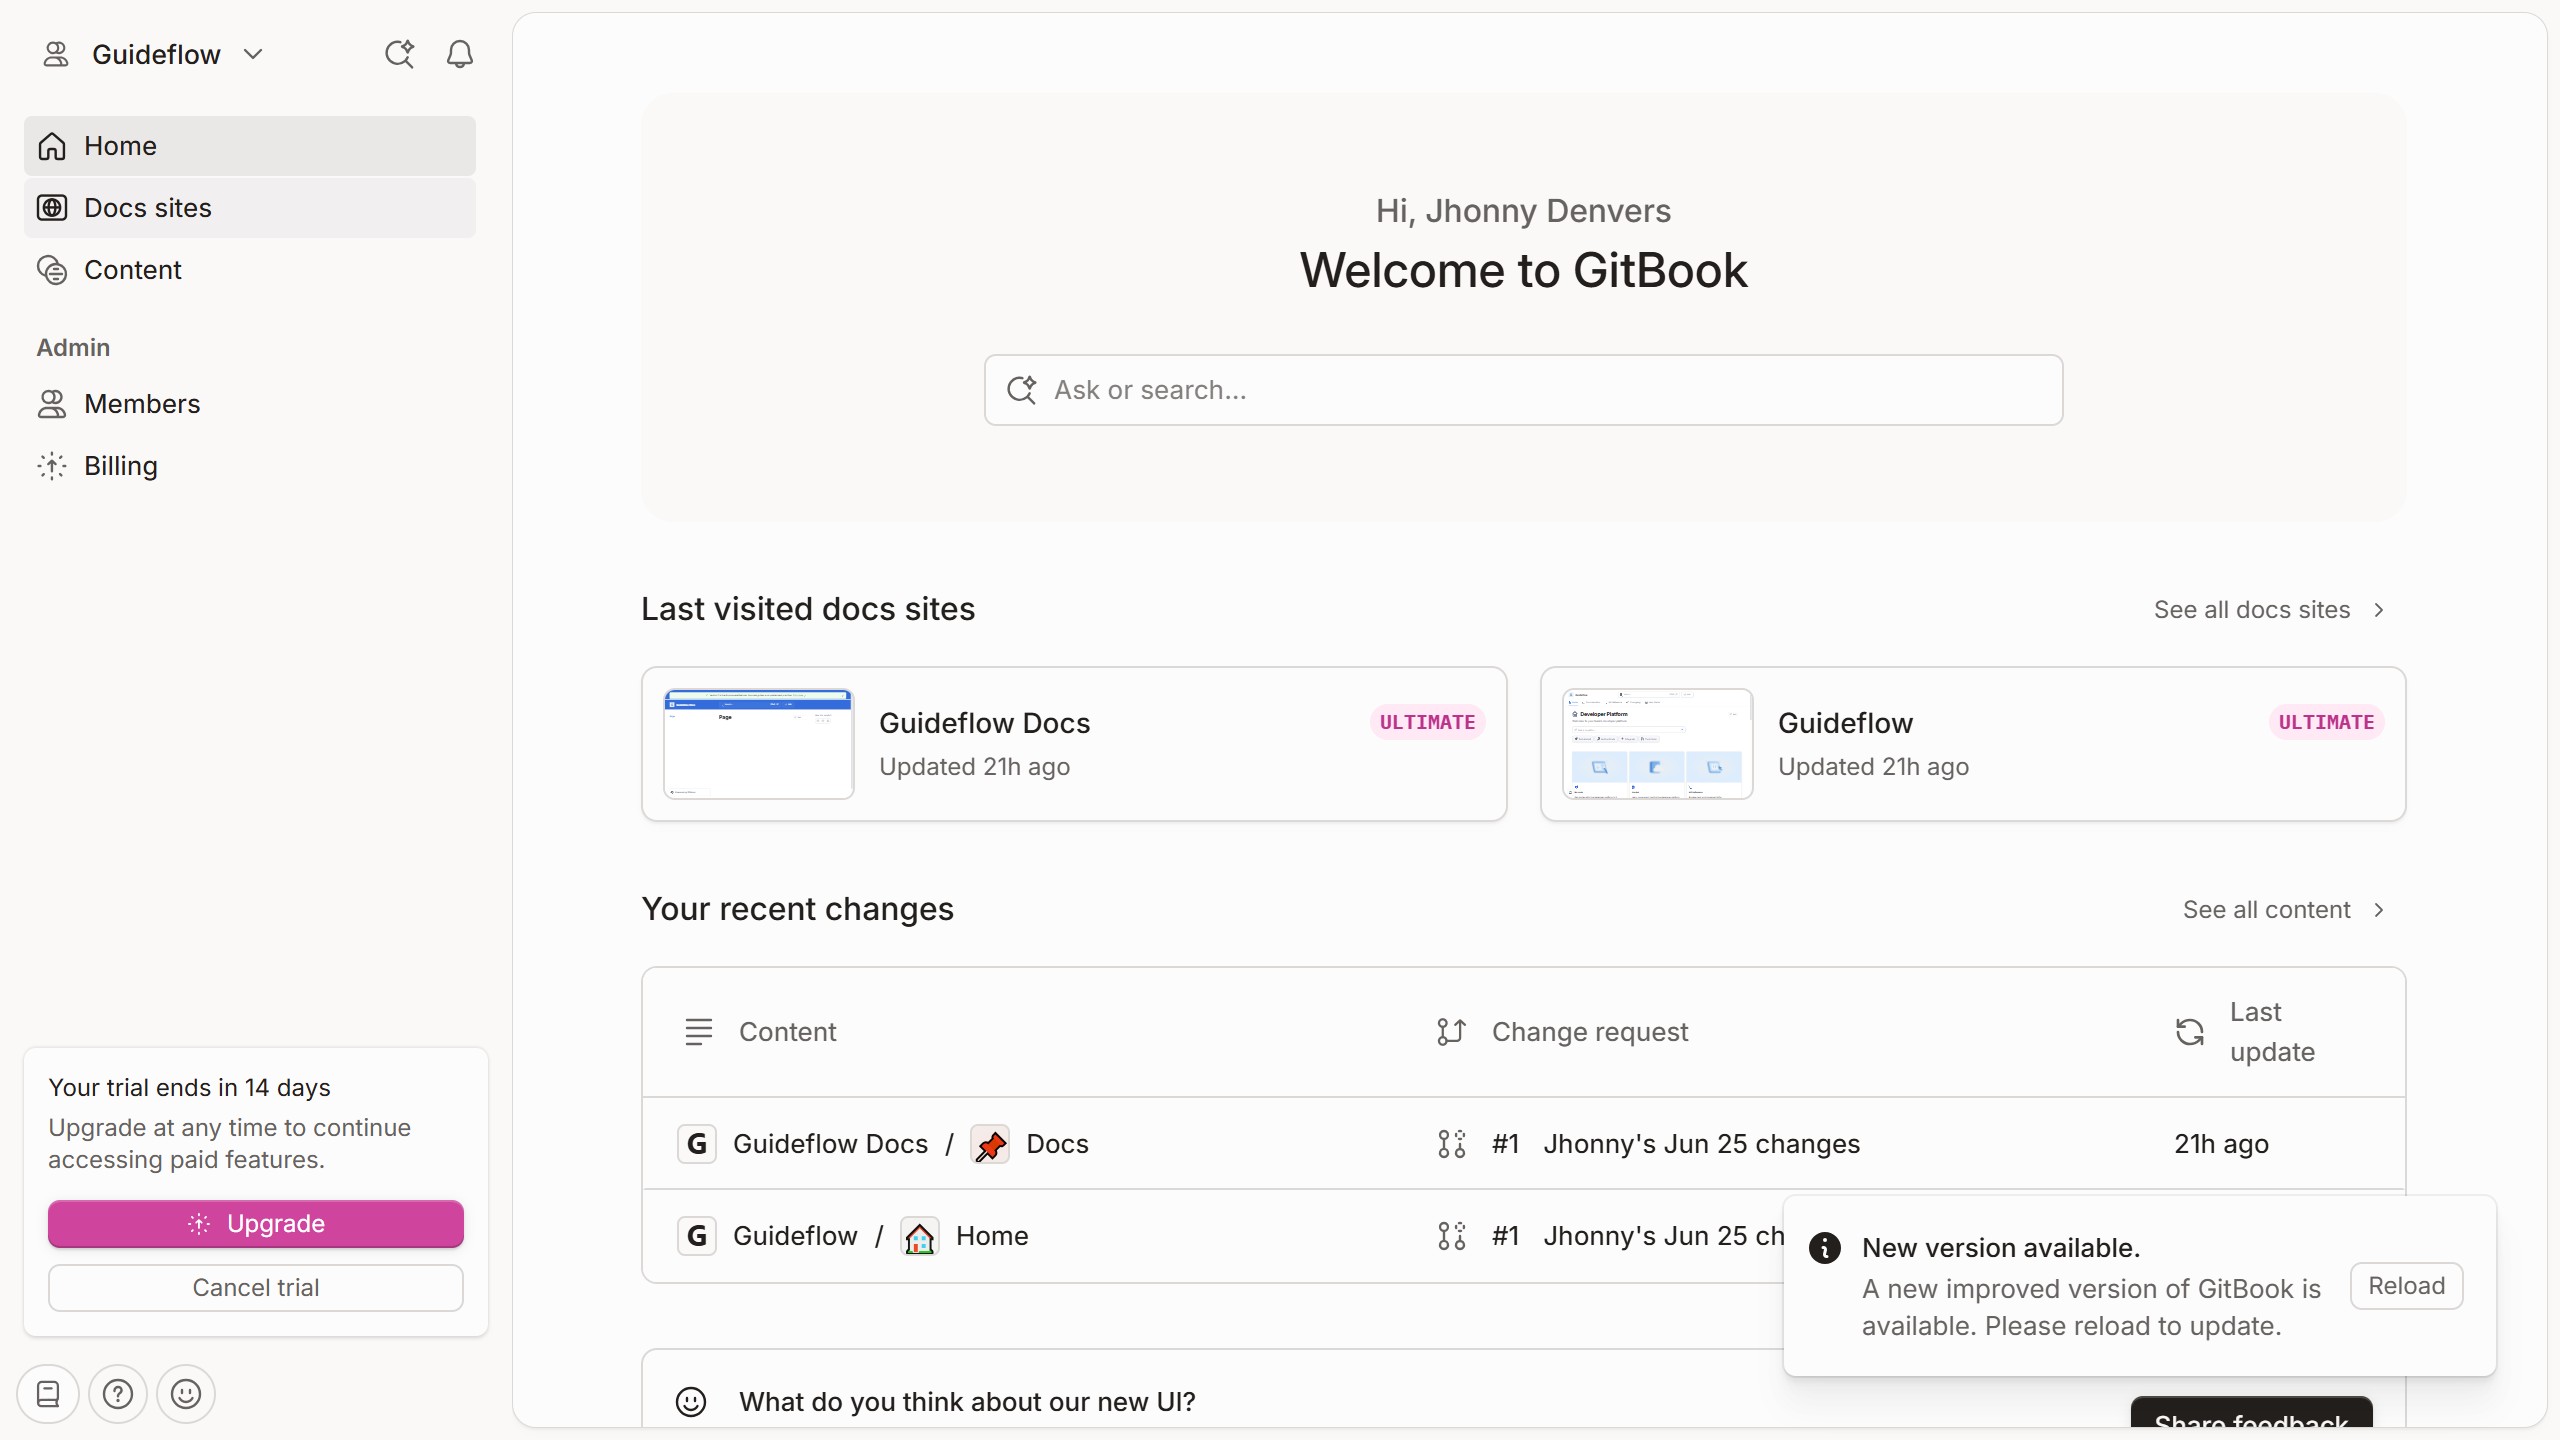Open Billing admin page

(250, 466)
